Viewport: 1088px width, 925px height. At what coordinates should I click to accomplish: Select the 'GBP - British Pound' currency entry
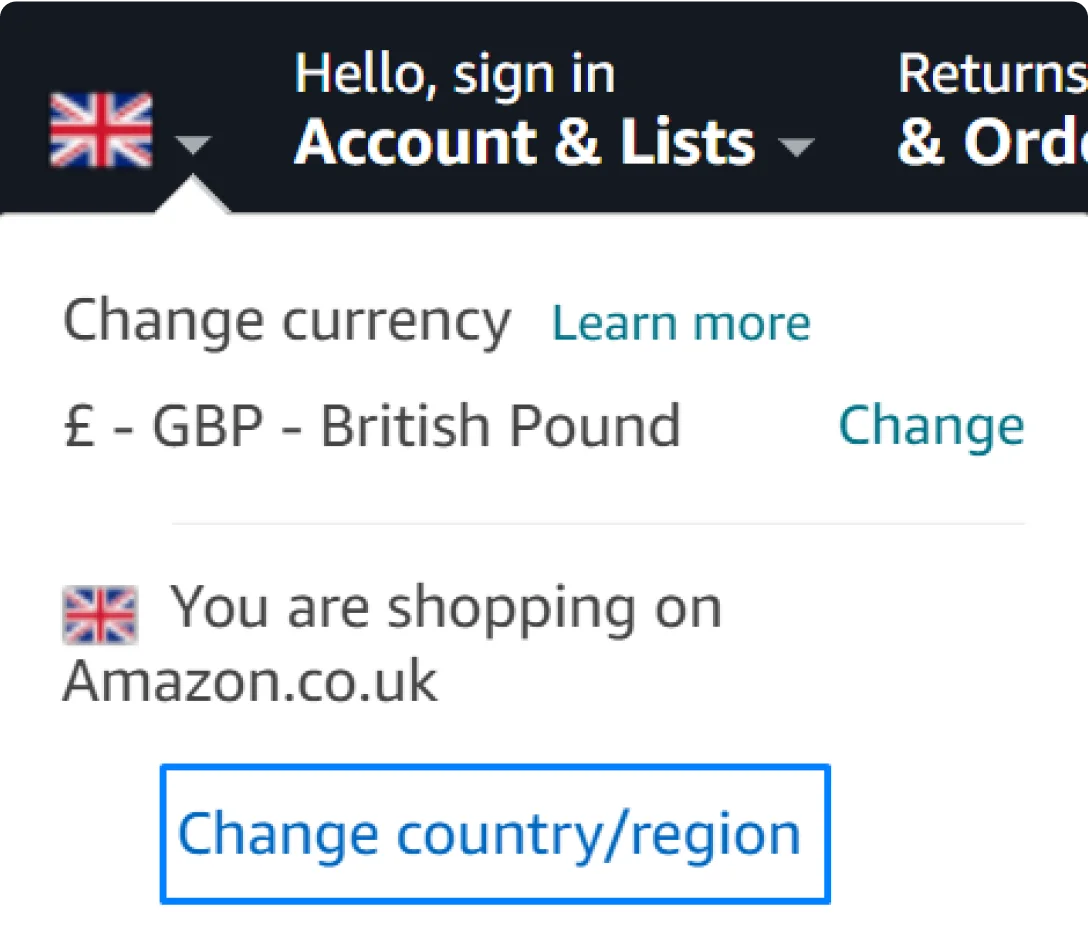point(372,424)
